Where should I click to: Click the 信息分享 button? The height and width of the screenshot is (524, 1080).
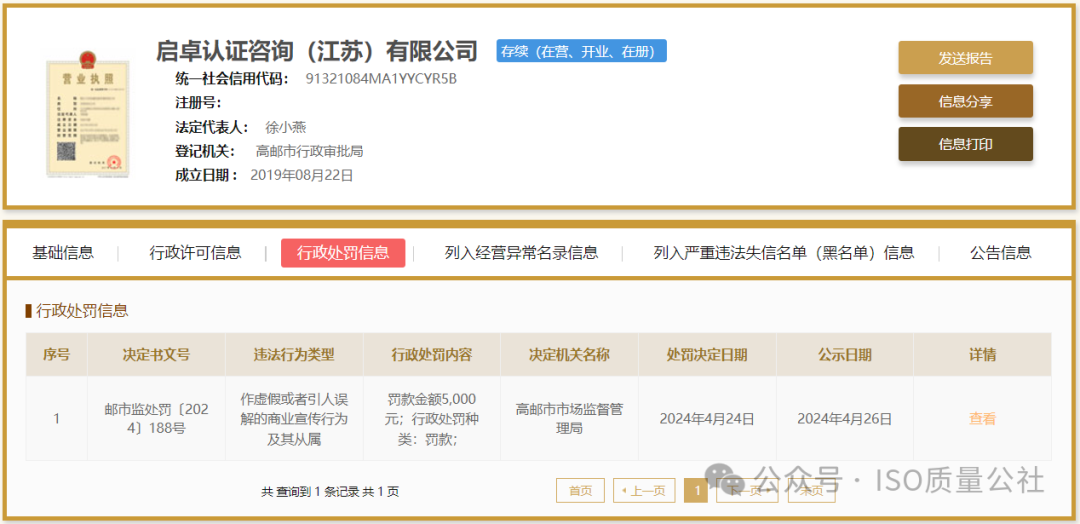[x=965, y=101]
